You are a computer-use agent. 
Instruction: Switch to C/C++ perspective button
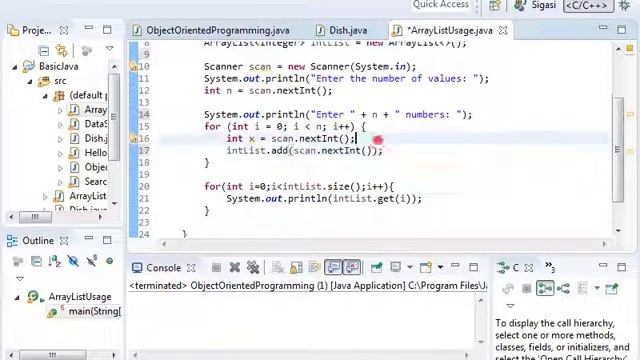[x=588, y=5]
